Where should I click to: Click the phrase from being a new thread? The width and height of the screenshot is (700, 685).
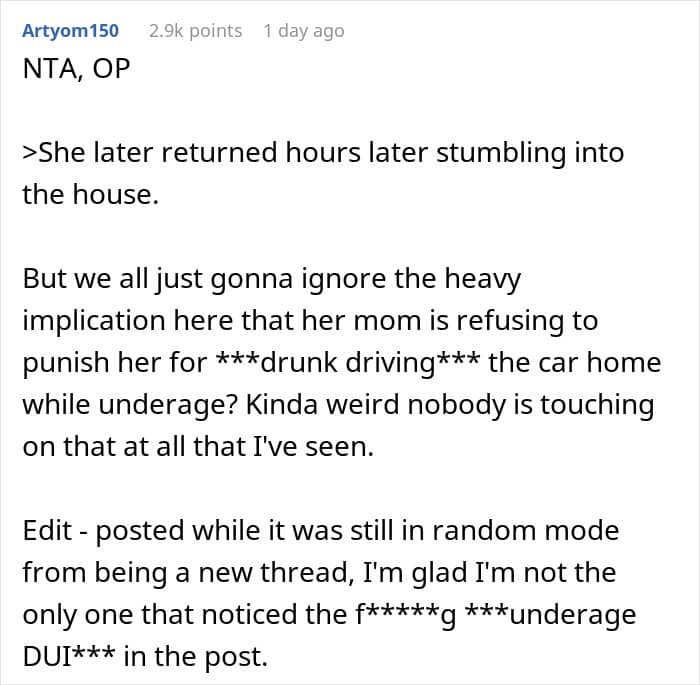[x=185, y=573]
